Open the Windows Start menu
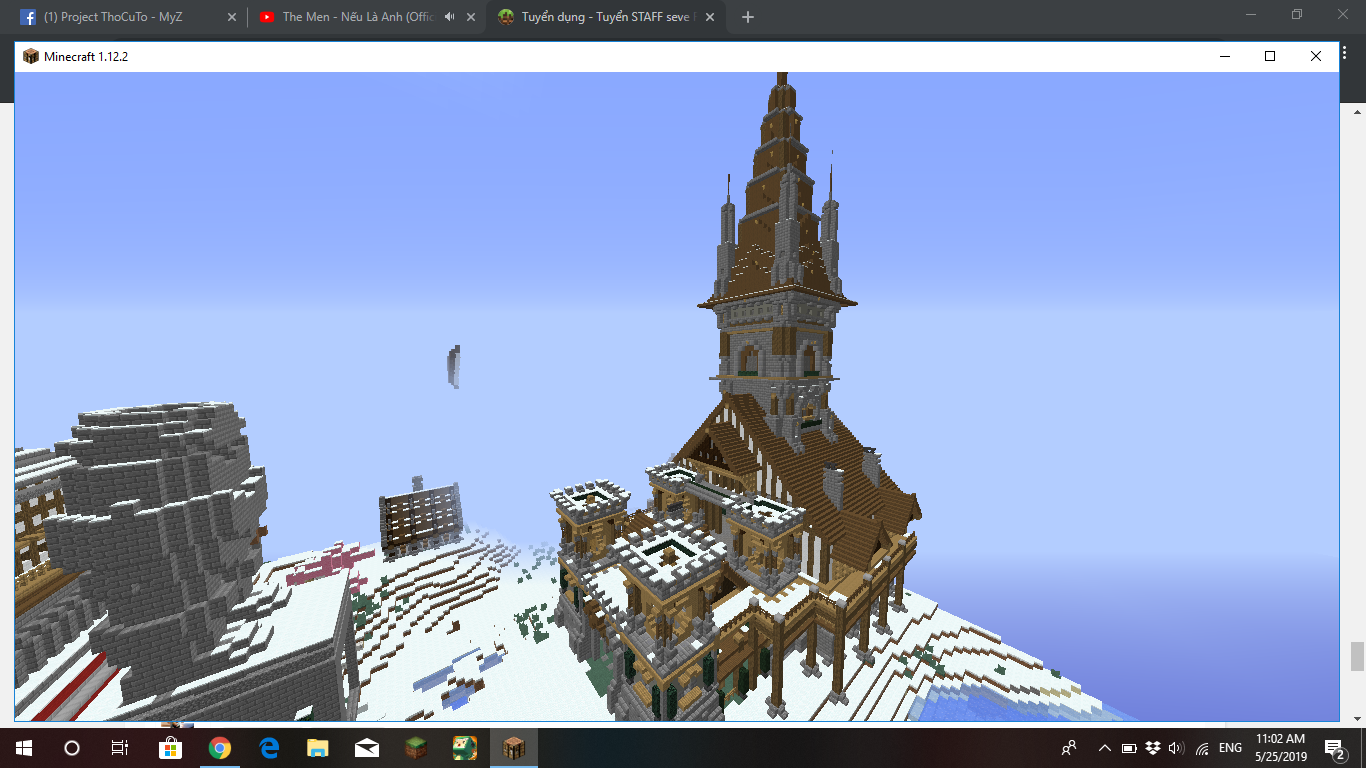 point(24,748)
